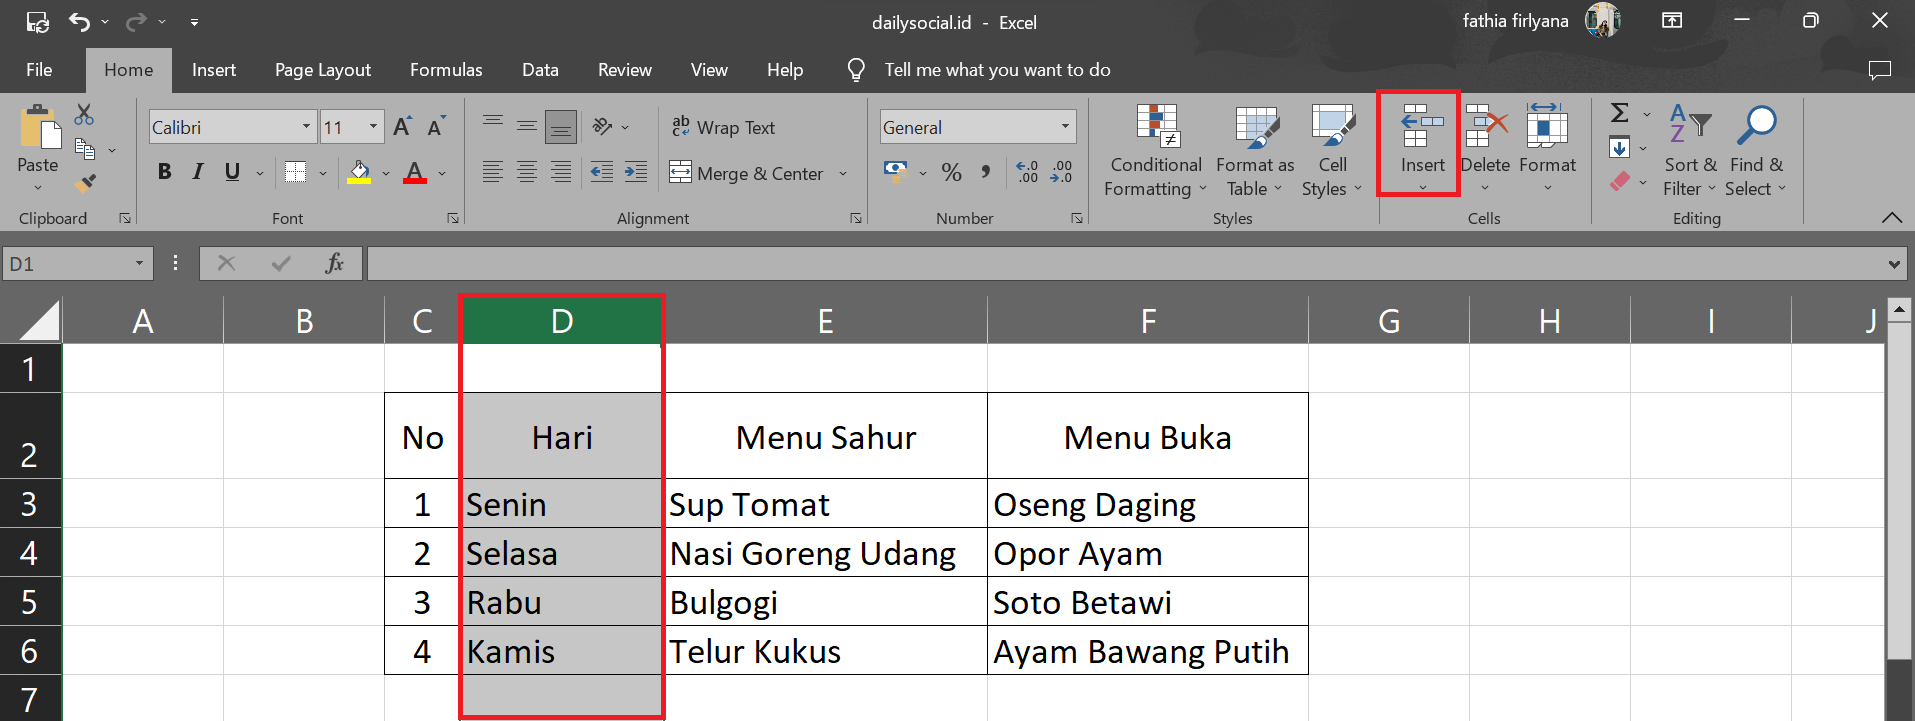Decrease font size with smaller A

(x=436, y=127)
